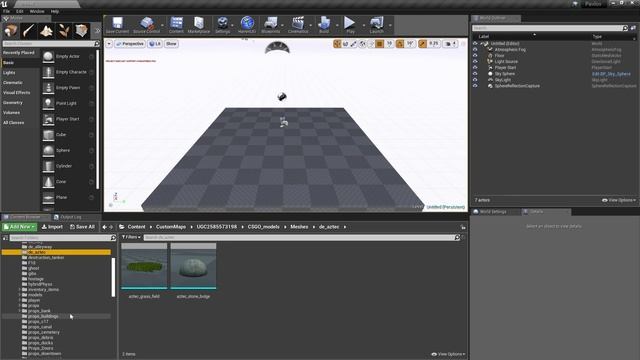Open the Perspective view mode menu
The width and height of the screenshot is (640, 360).
pyautogui.click(x=130, y=44)
